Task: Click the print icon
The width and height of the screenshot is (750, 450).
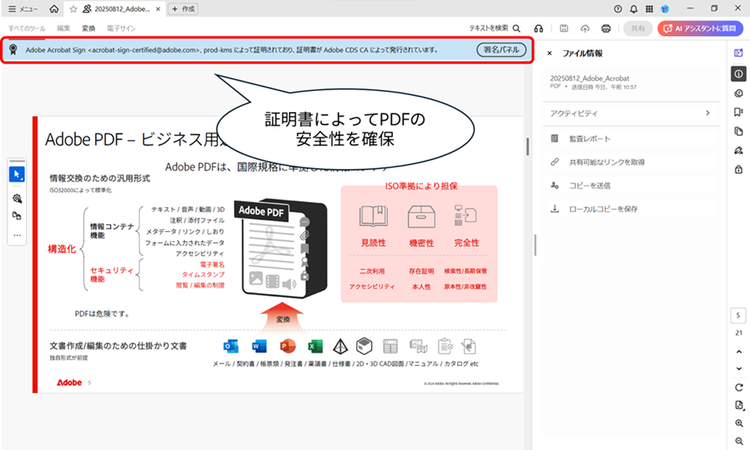Action: tap(606, 29)
